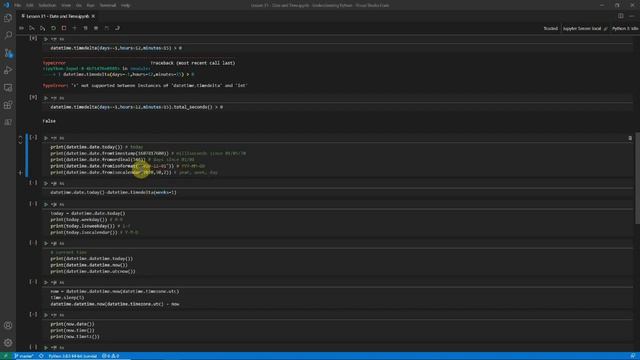Run all cells from notebook toolbar
The image size is (640, 360).
pyautogui.click(x=21, y=28)
